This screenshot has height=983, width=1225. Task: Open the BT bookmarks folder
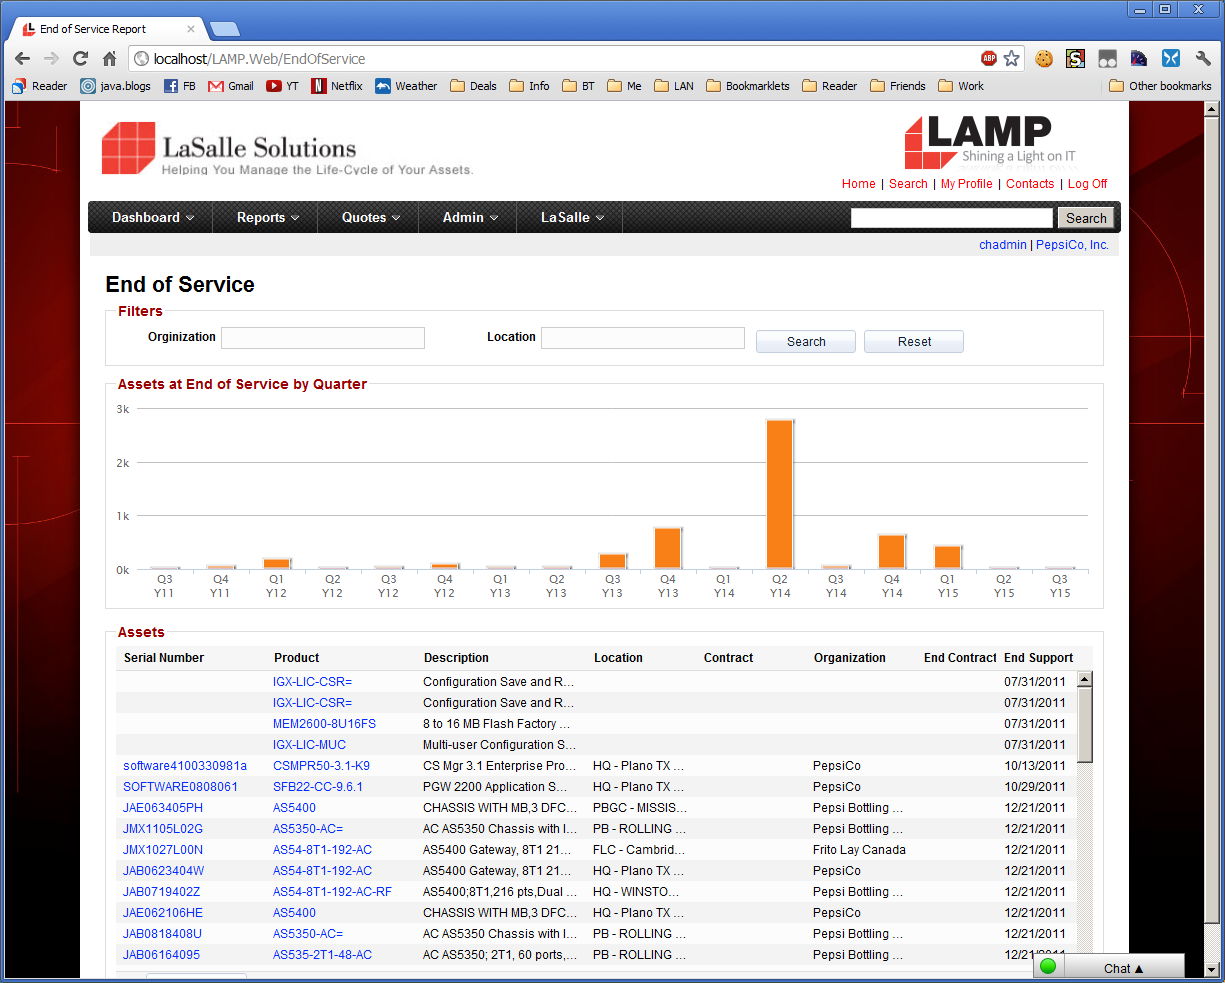click(579, 86)
